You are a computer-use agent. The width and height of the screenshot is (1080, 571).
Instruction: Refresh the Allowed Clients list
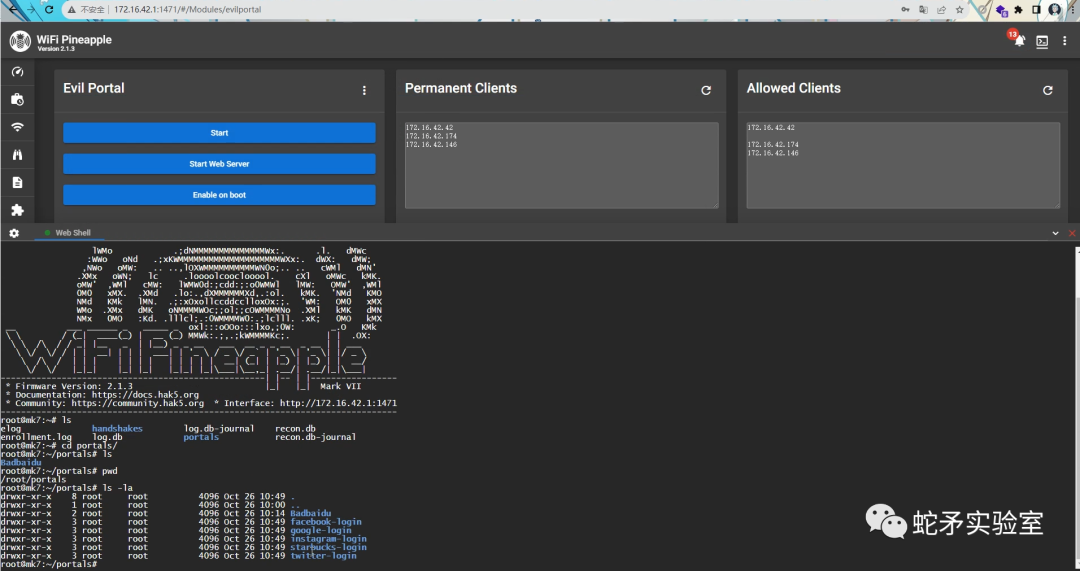1048,90
